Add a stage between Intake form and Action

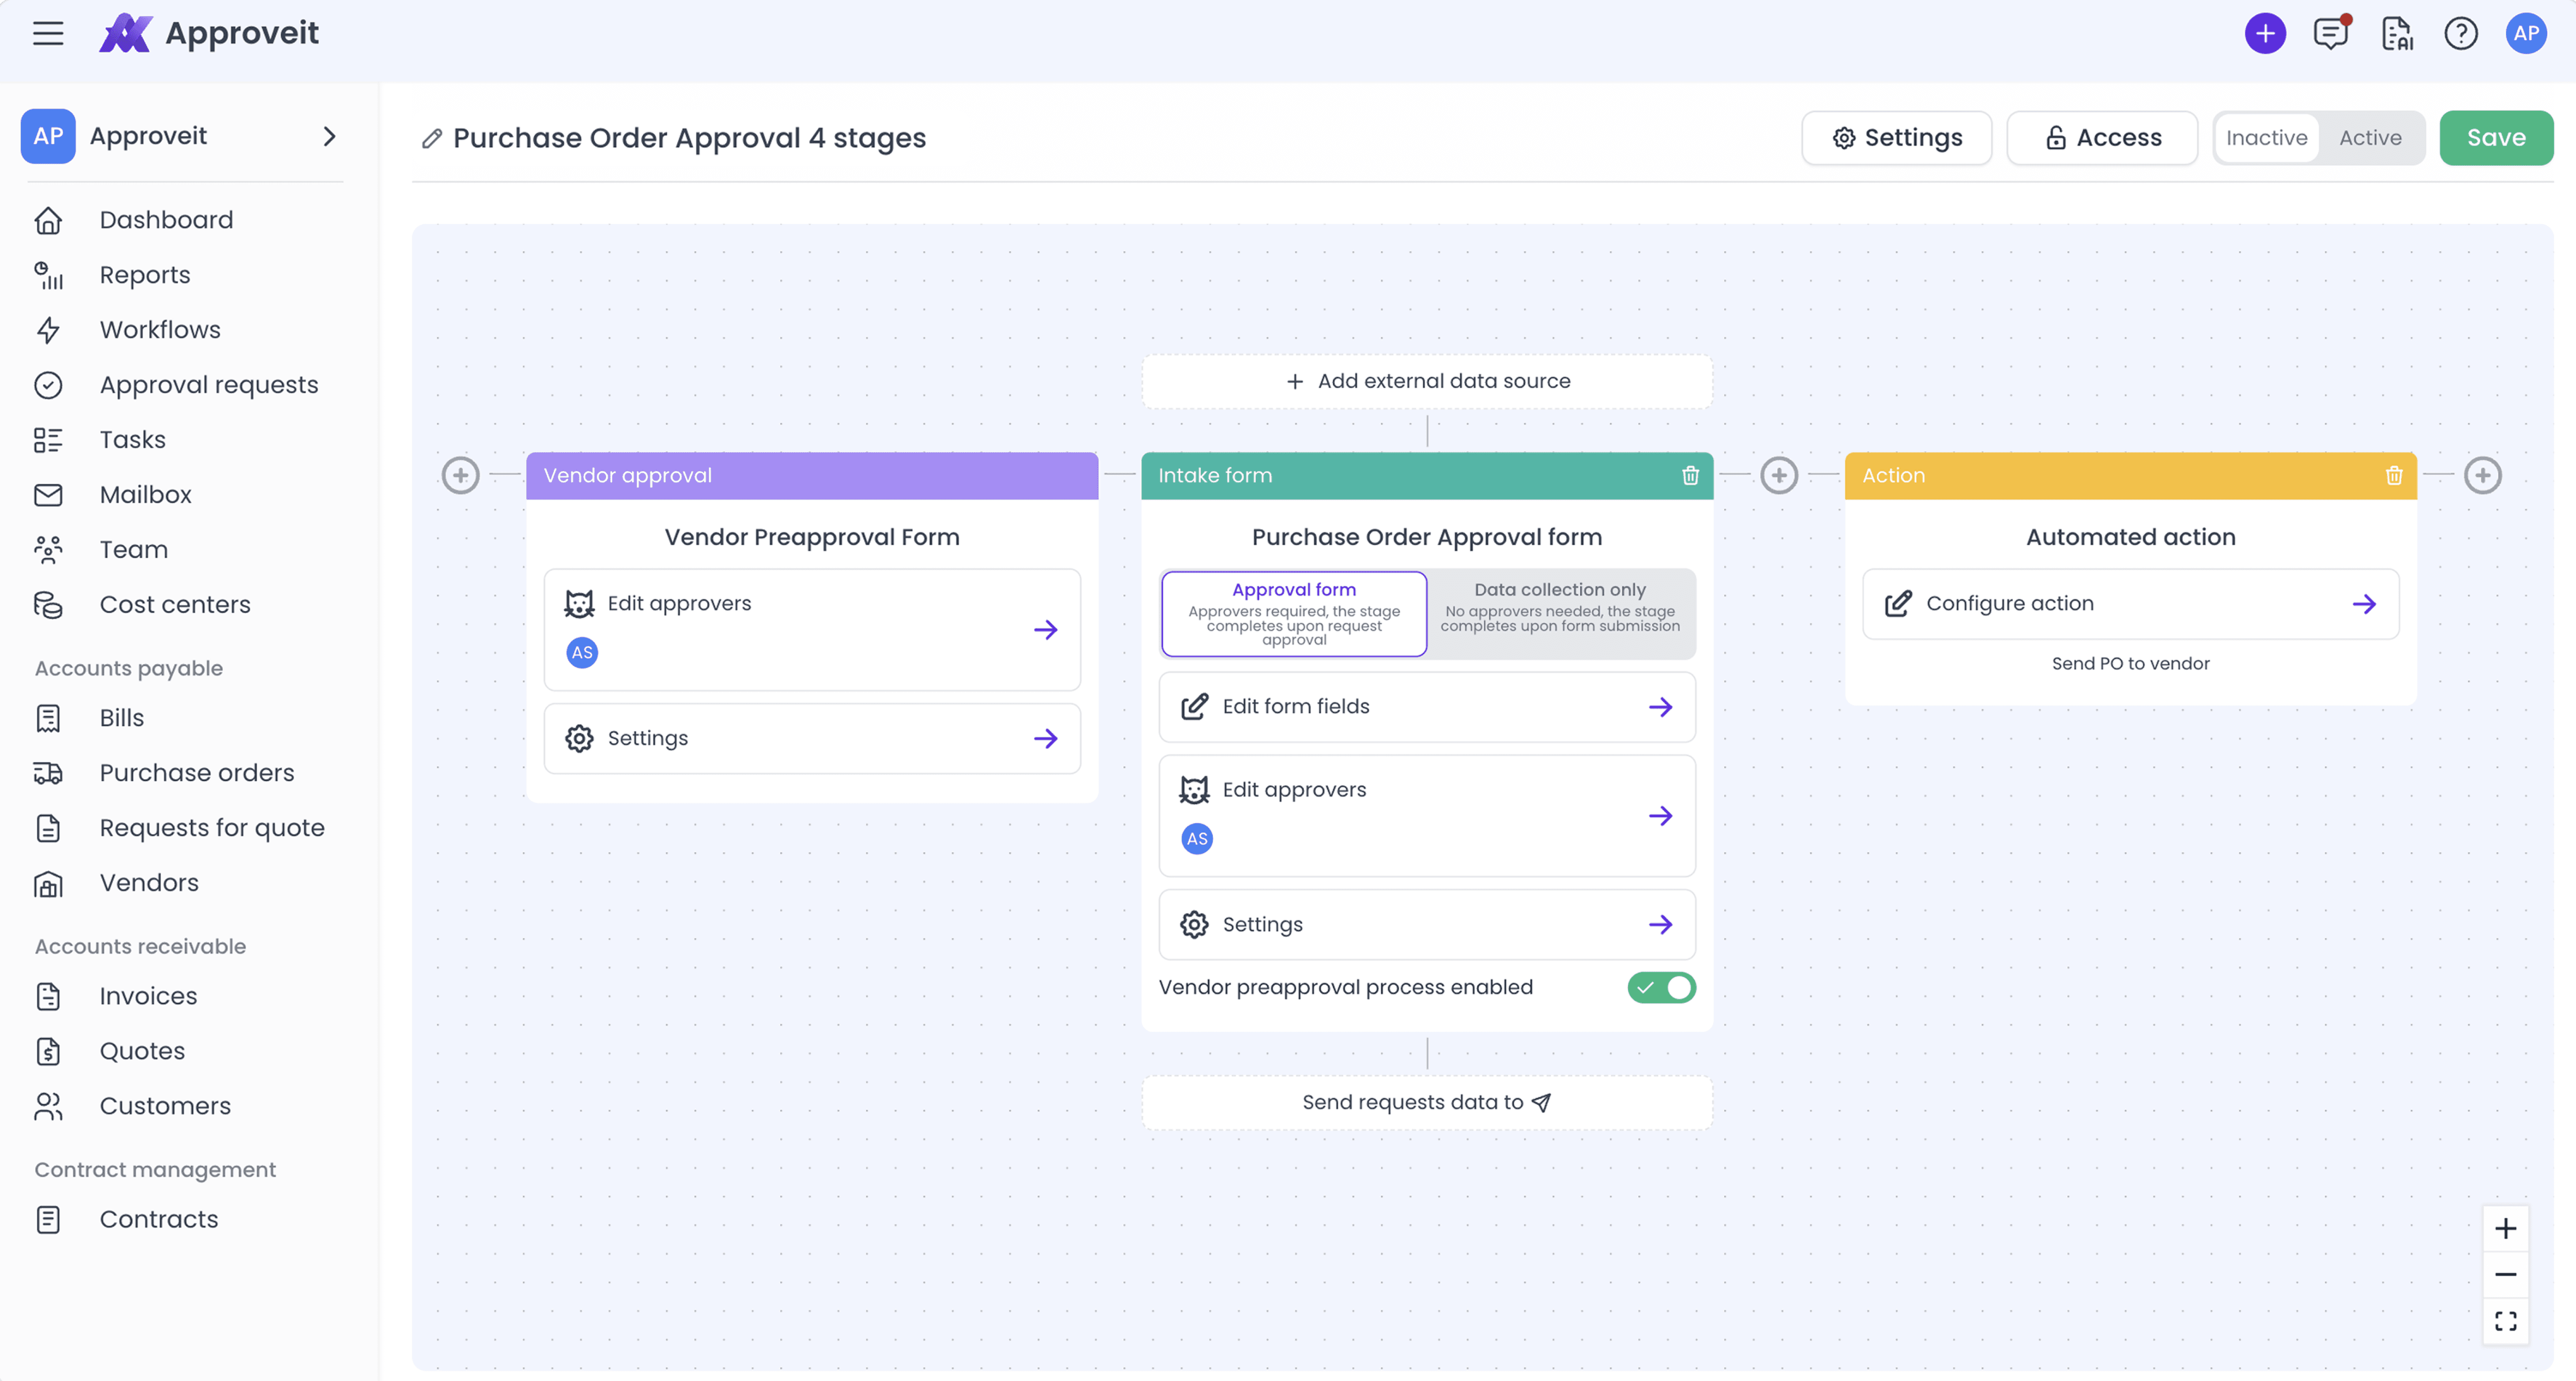tap(1779, 475)
